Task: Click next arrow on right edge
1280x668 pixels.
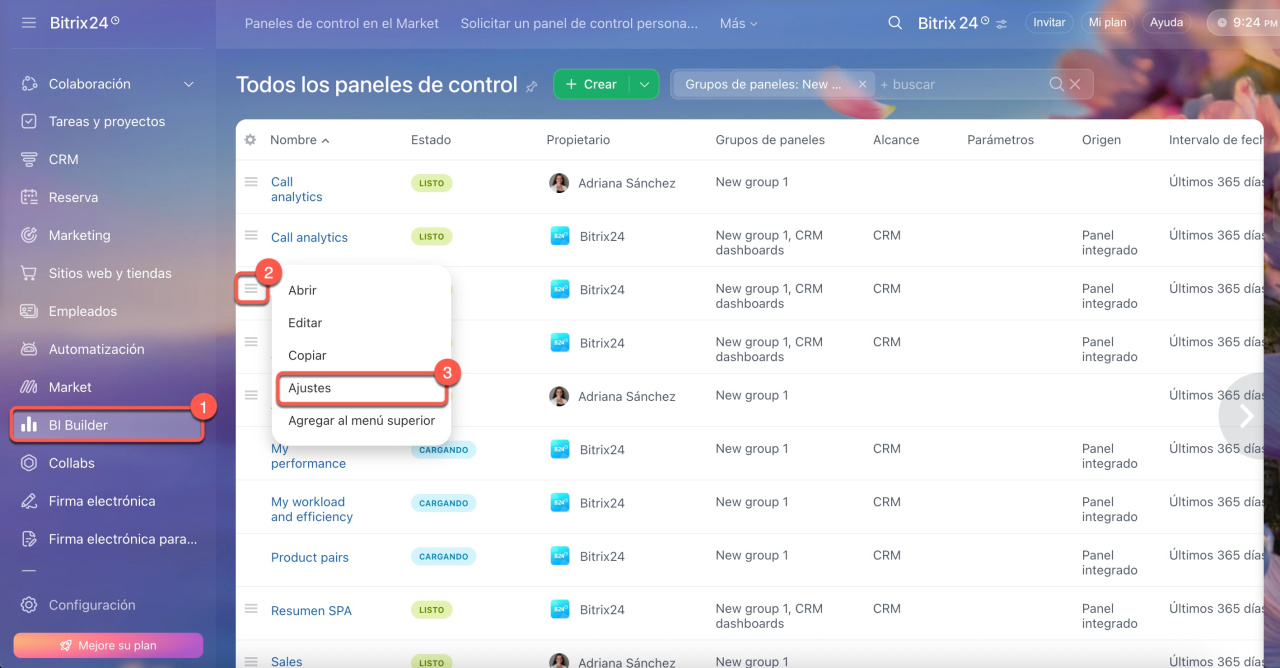Action: 1246,415
